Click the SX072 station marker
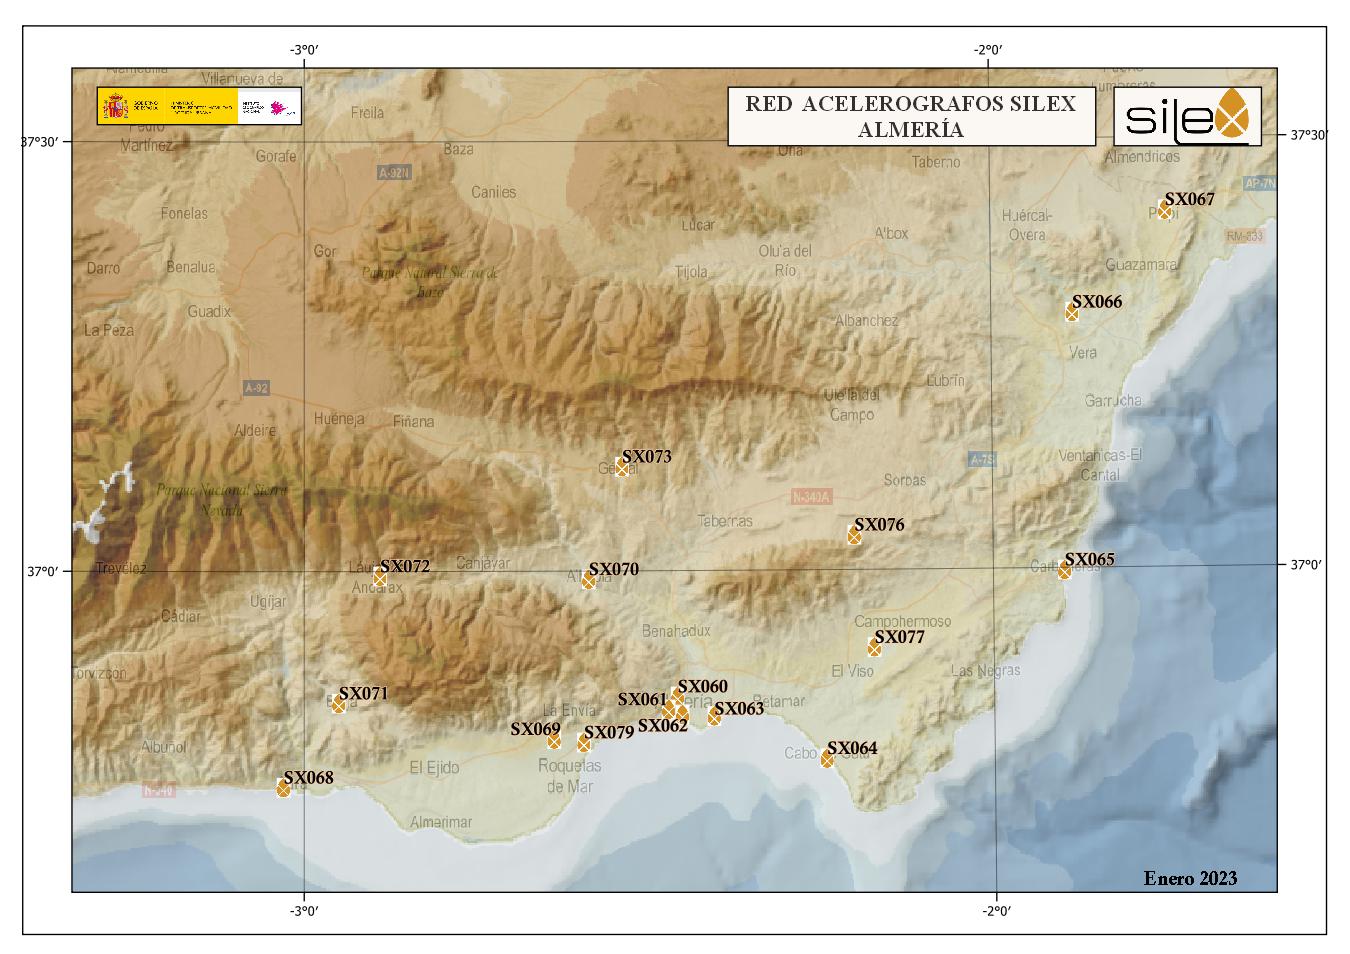The image size is (1350, 954). click(x=380, y=578)
